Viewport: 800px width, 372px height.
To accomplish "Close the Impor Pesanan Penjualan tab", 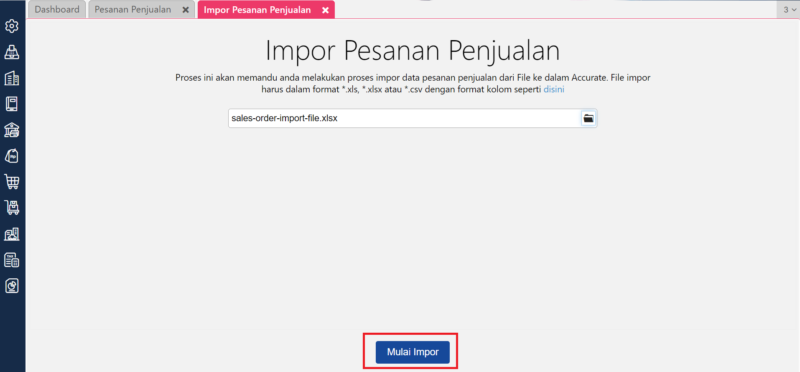I will pos(325,10).
